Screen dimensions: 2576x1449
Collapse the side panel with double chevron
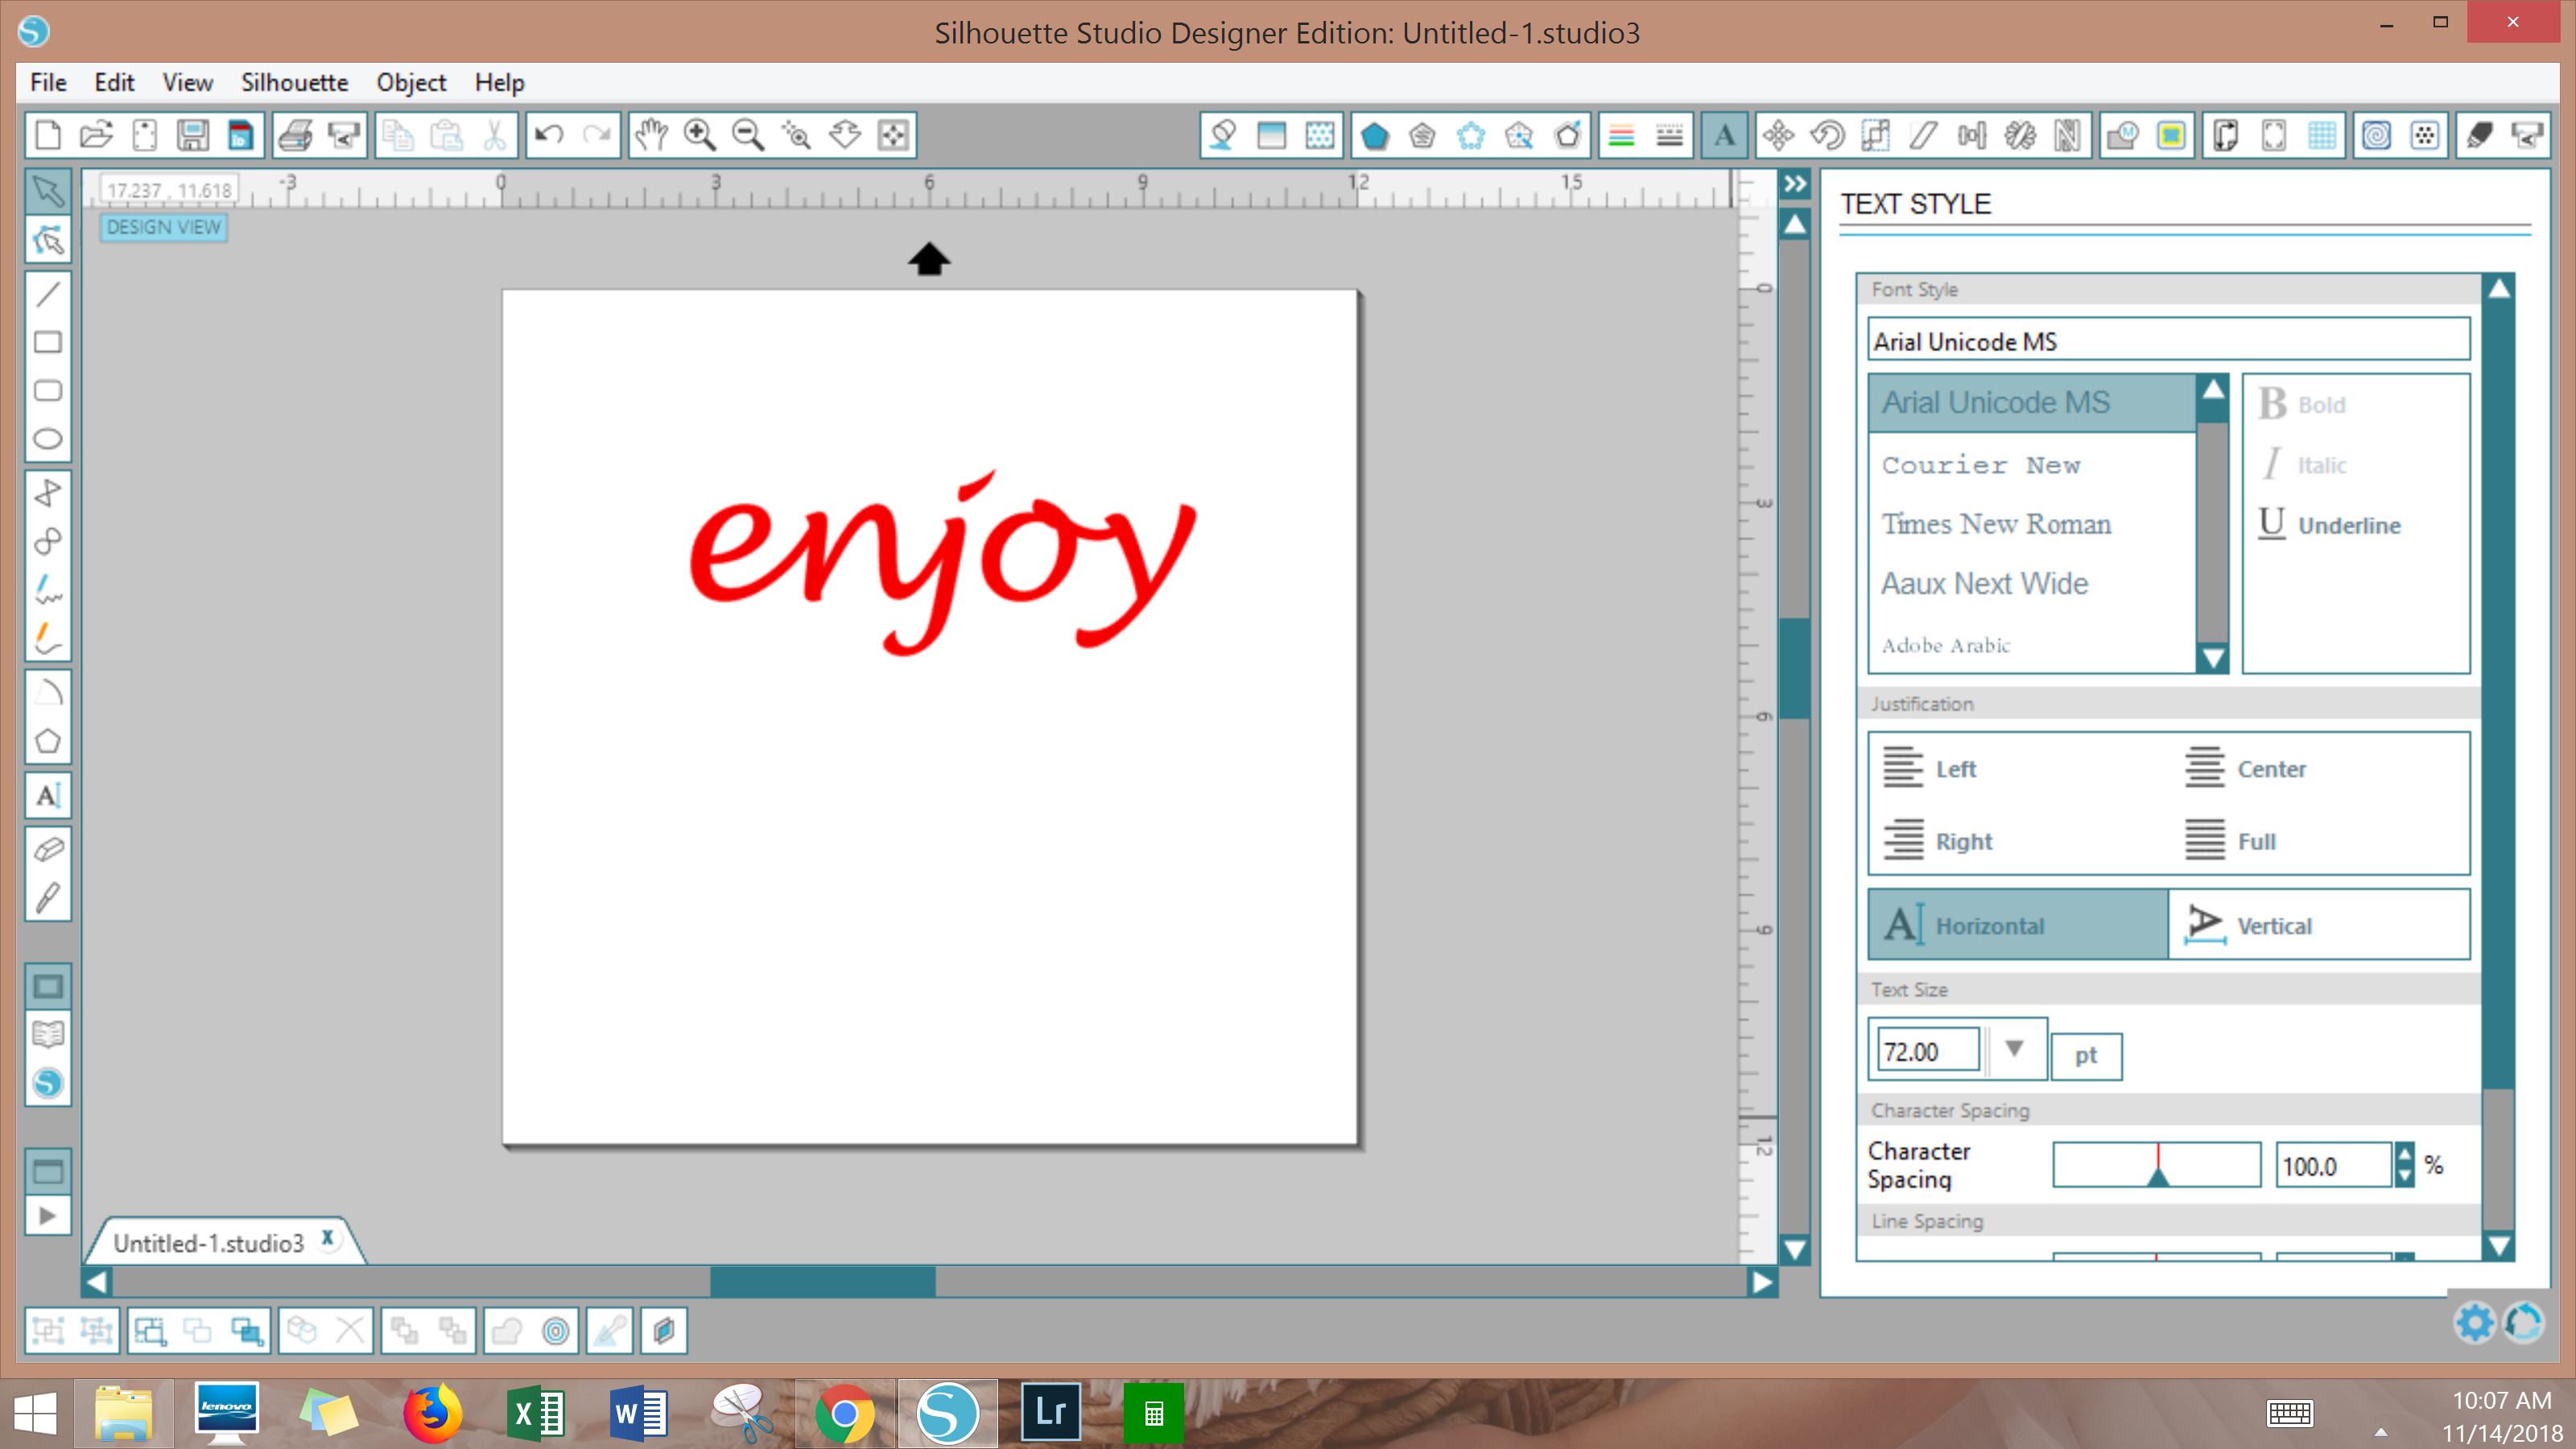coord(1795,184)
